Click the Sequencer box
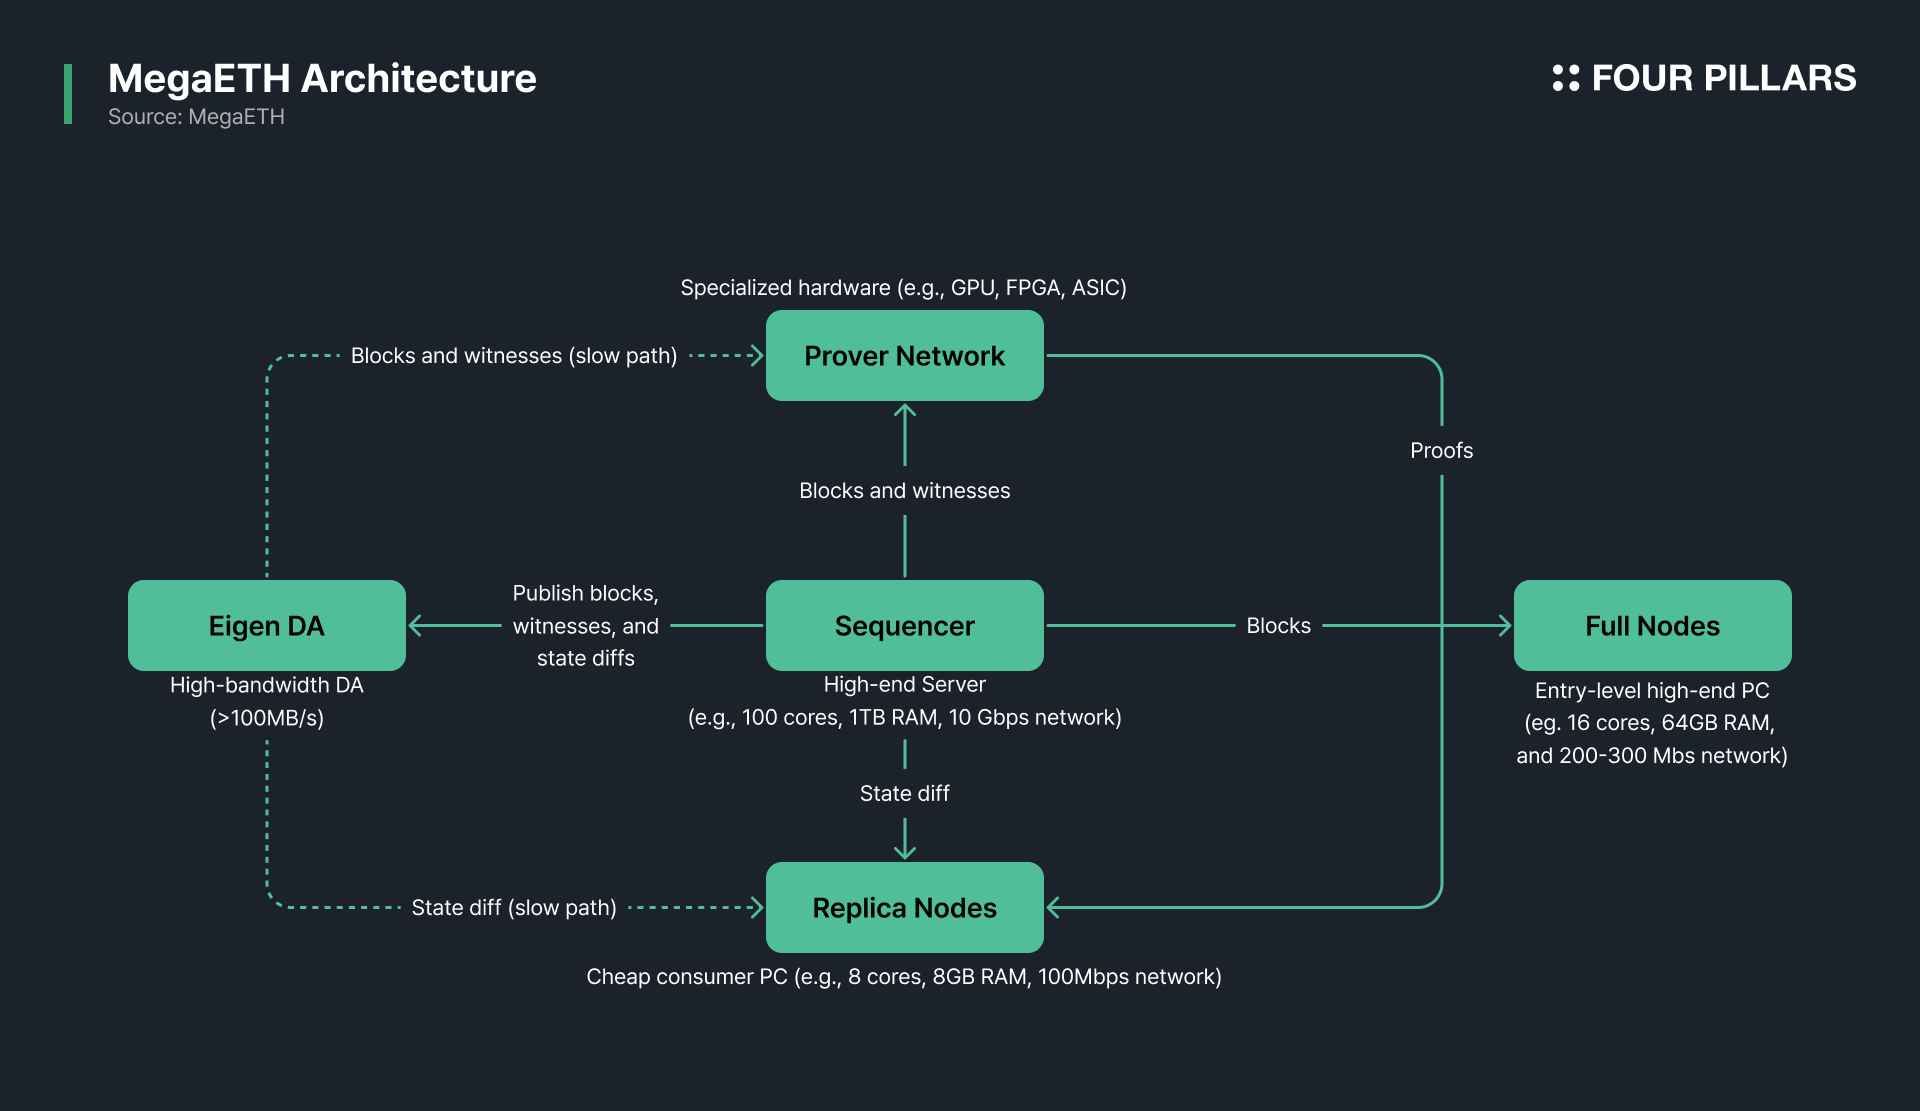This screenshot has height=1111, width=1920. [905, 625]
